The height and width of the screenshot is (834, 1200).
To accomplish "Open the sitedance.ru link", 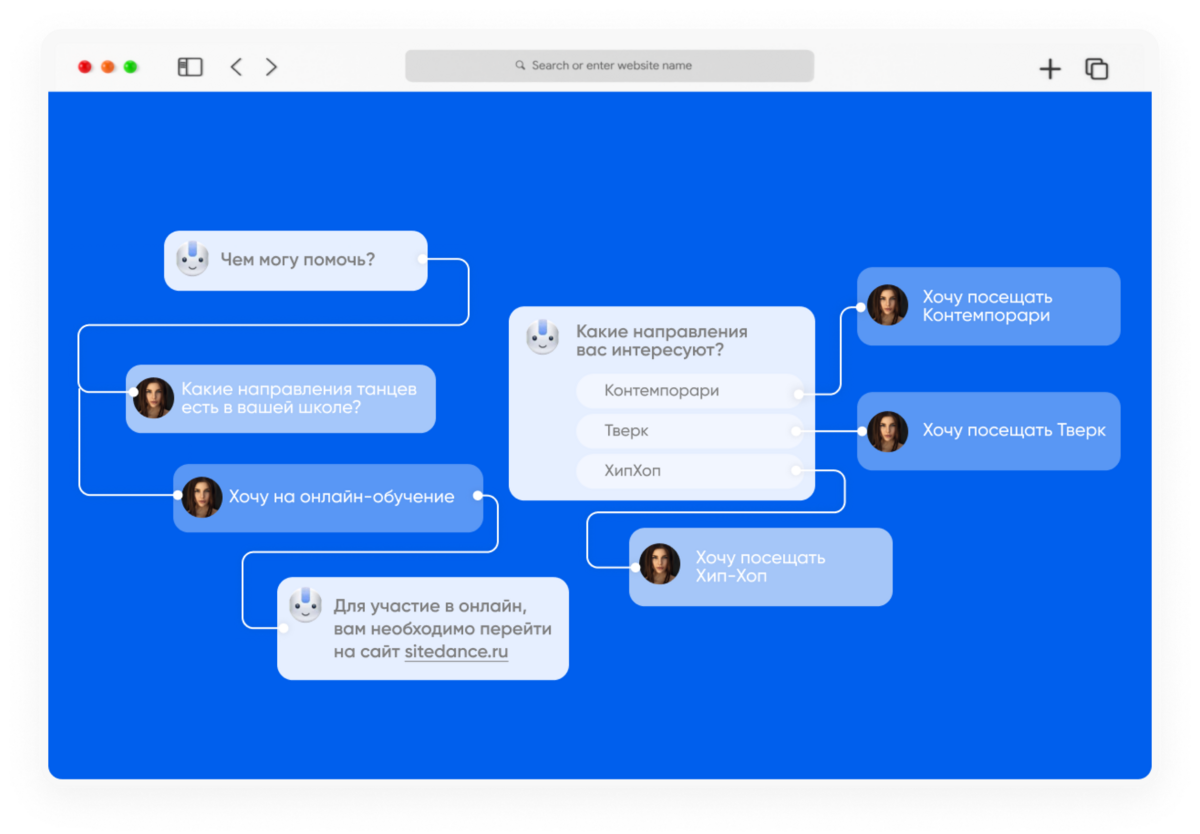I will pos(456,652).
